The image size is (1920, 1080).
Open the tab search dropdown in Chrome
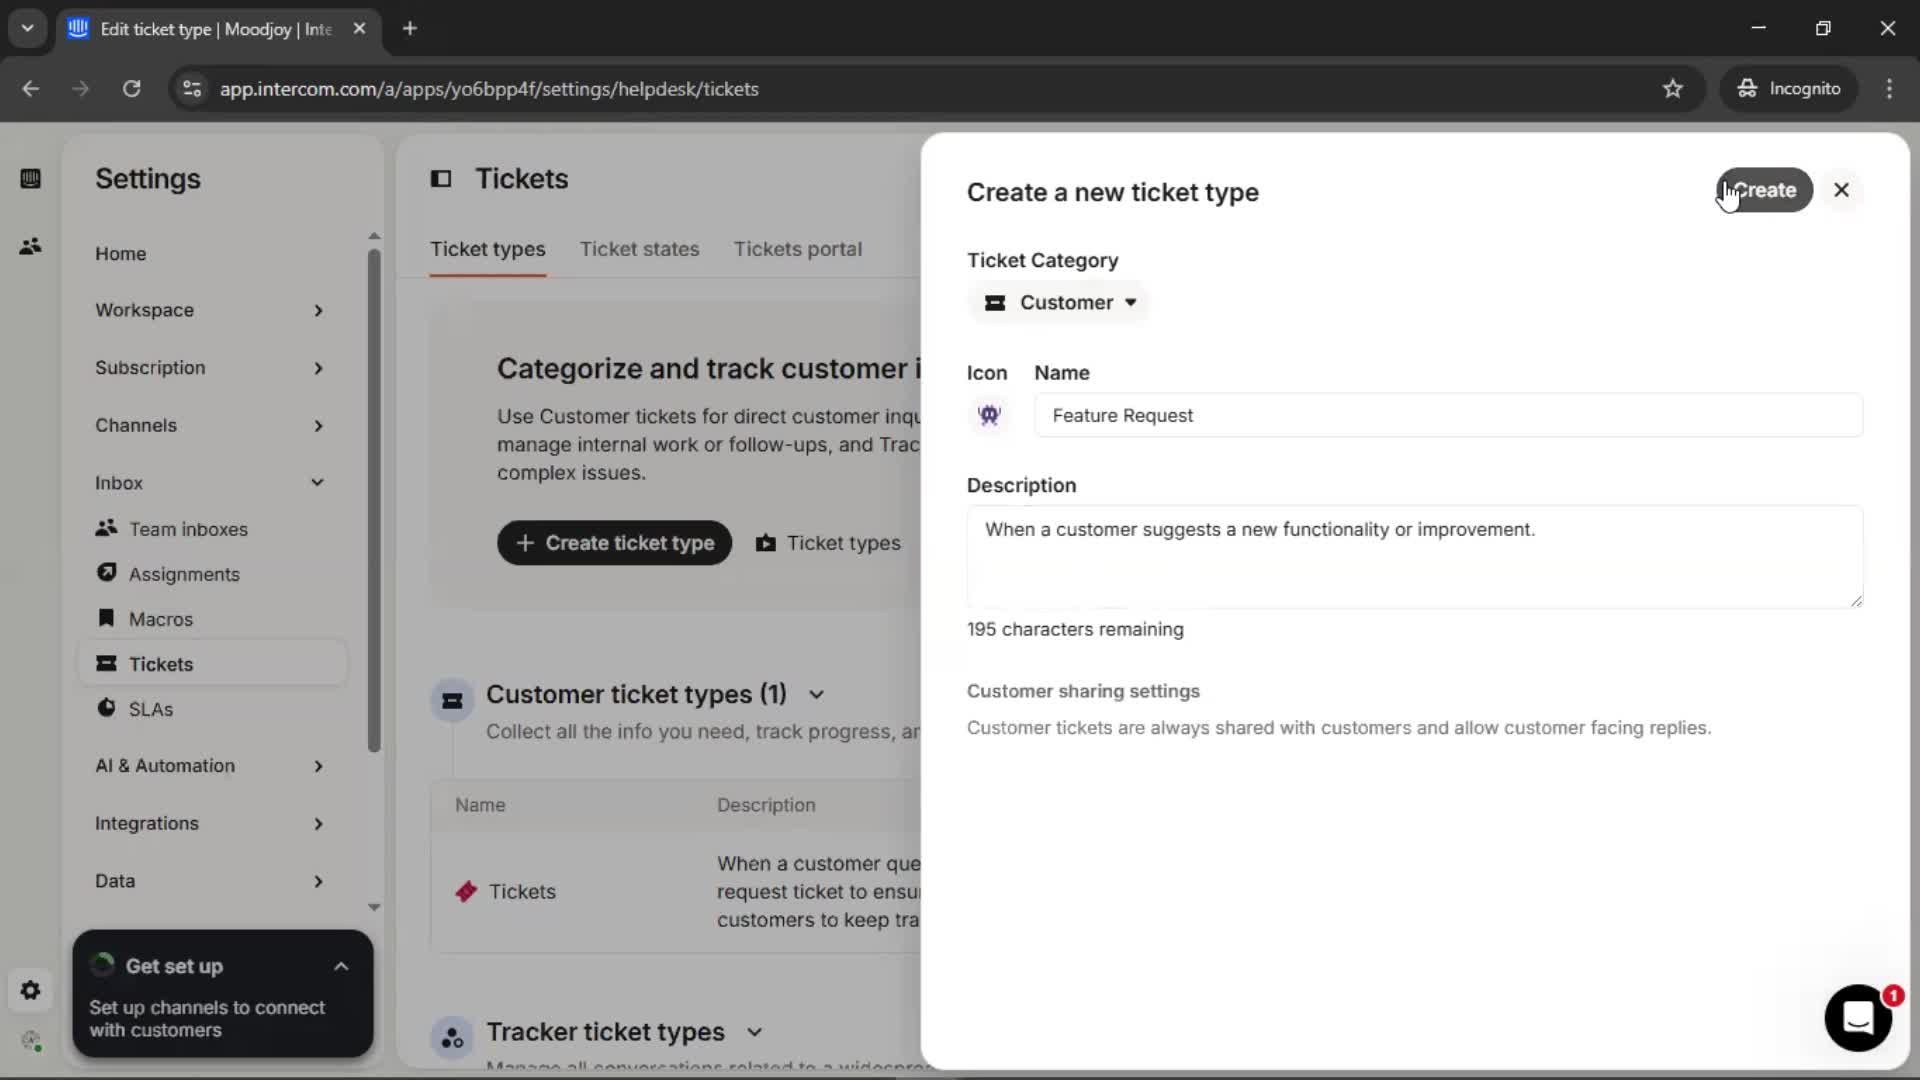coord(27,29)
